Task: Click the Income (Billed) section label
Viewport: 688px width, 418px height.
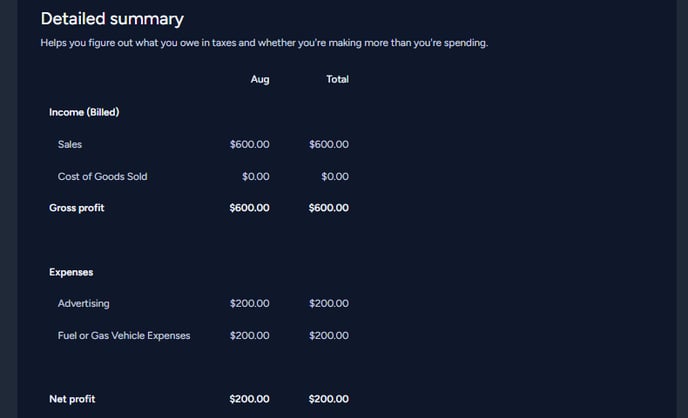Action: point(84,112)
